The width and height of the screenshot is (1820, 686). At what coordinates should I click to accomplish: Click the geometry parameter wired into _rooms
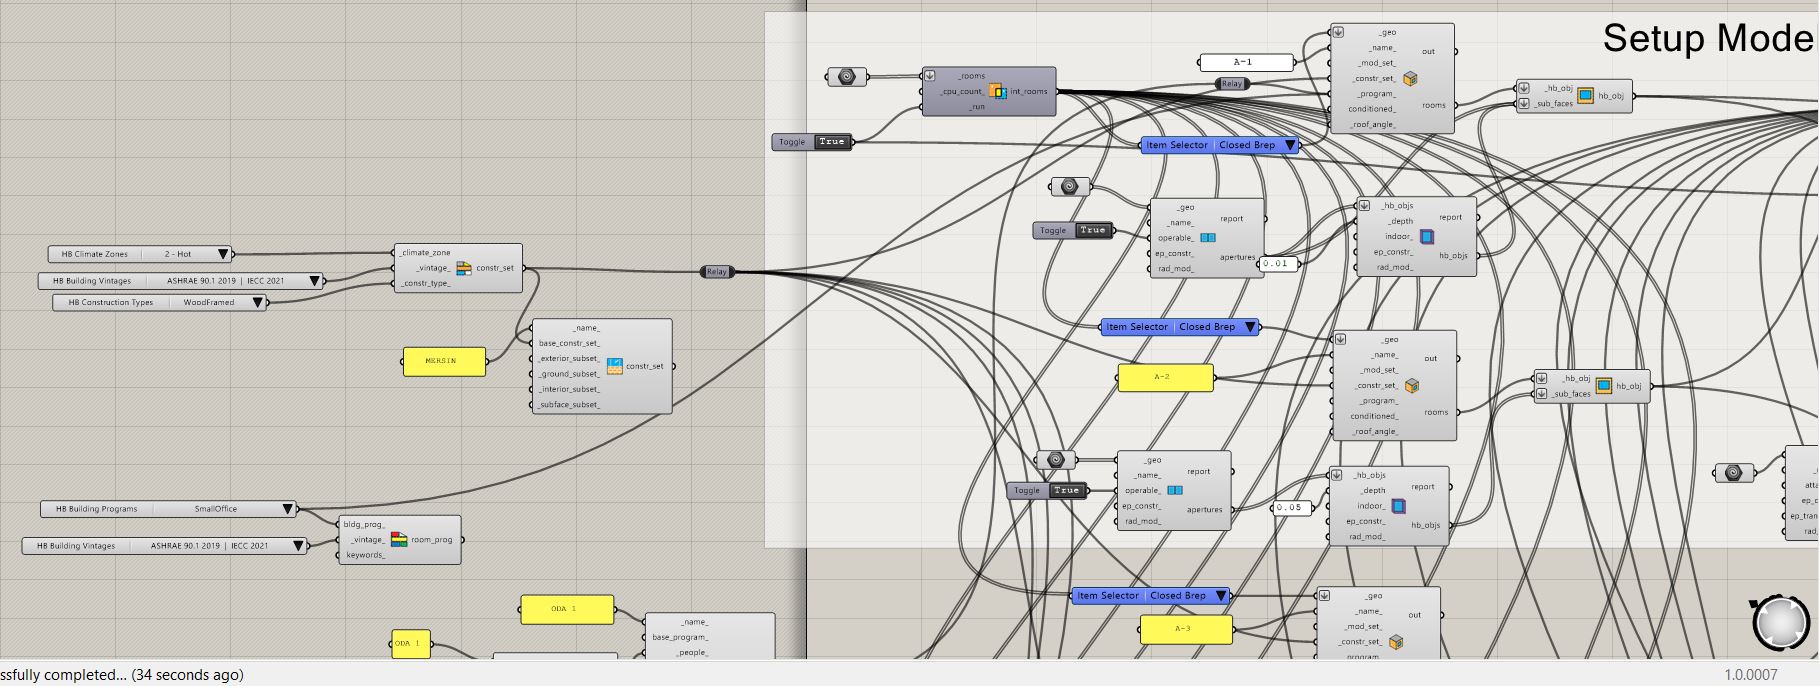pyautogui.click(x=847, y=77)
